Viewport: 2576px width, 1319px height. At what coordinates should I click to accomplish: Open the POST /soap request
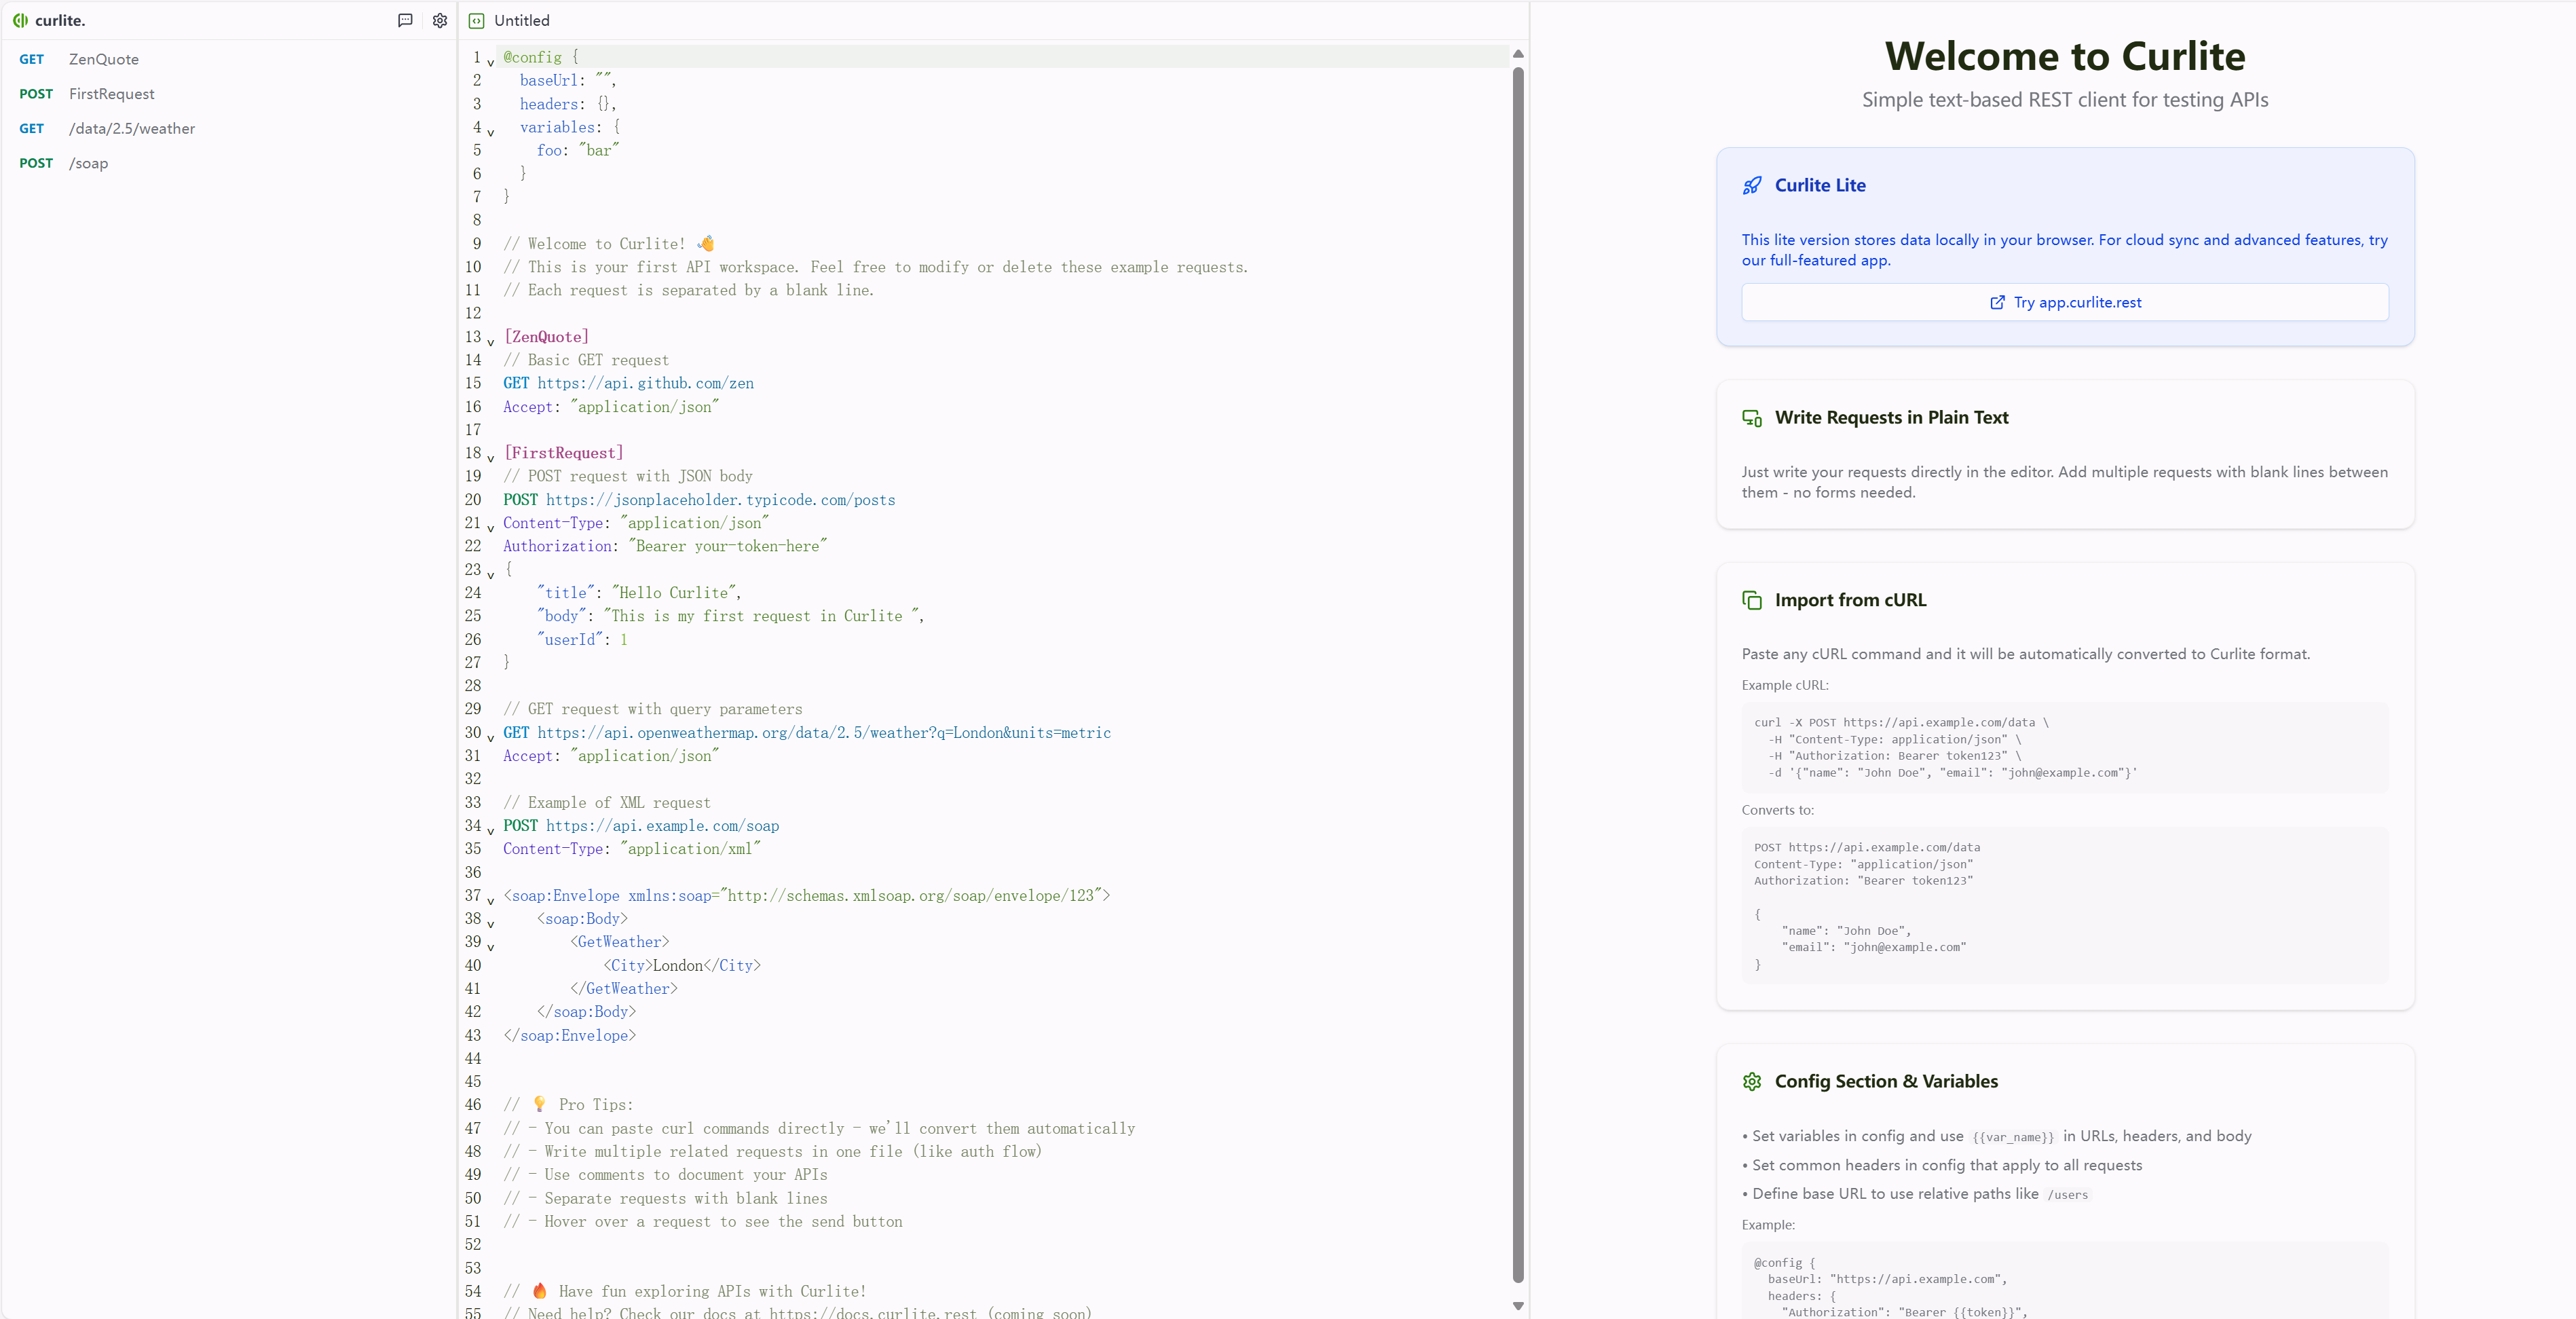(228, 163)
